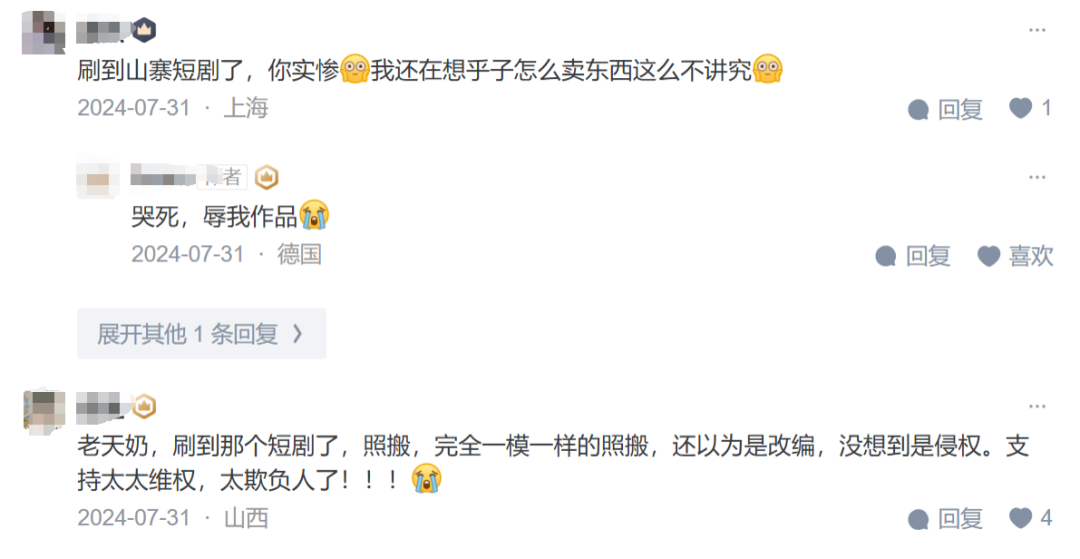Open more options for the Shanghai comment
This screenshot has height=559, width=1080.
tap(1037, 30)
